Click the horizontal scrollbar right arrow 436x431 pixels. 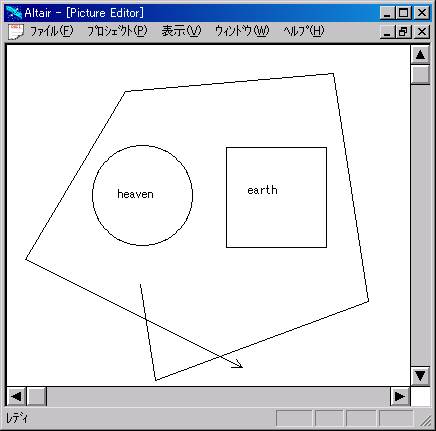tap(399, 396)
